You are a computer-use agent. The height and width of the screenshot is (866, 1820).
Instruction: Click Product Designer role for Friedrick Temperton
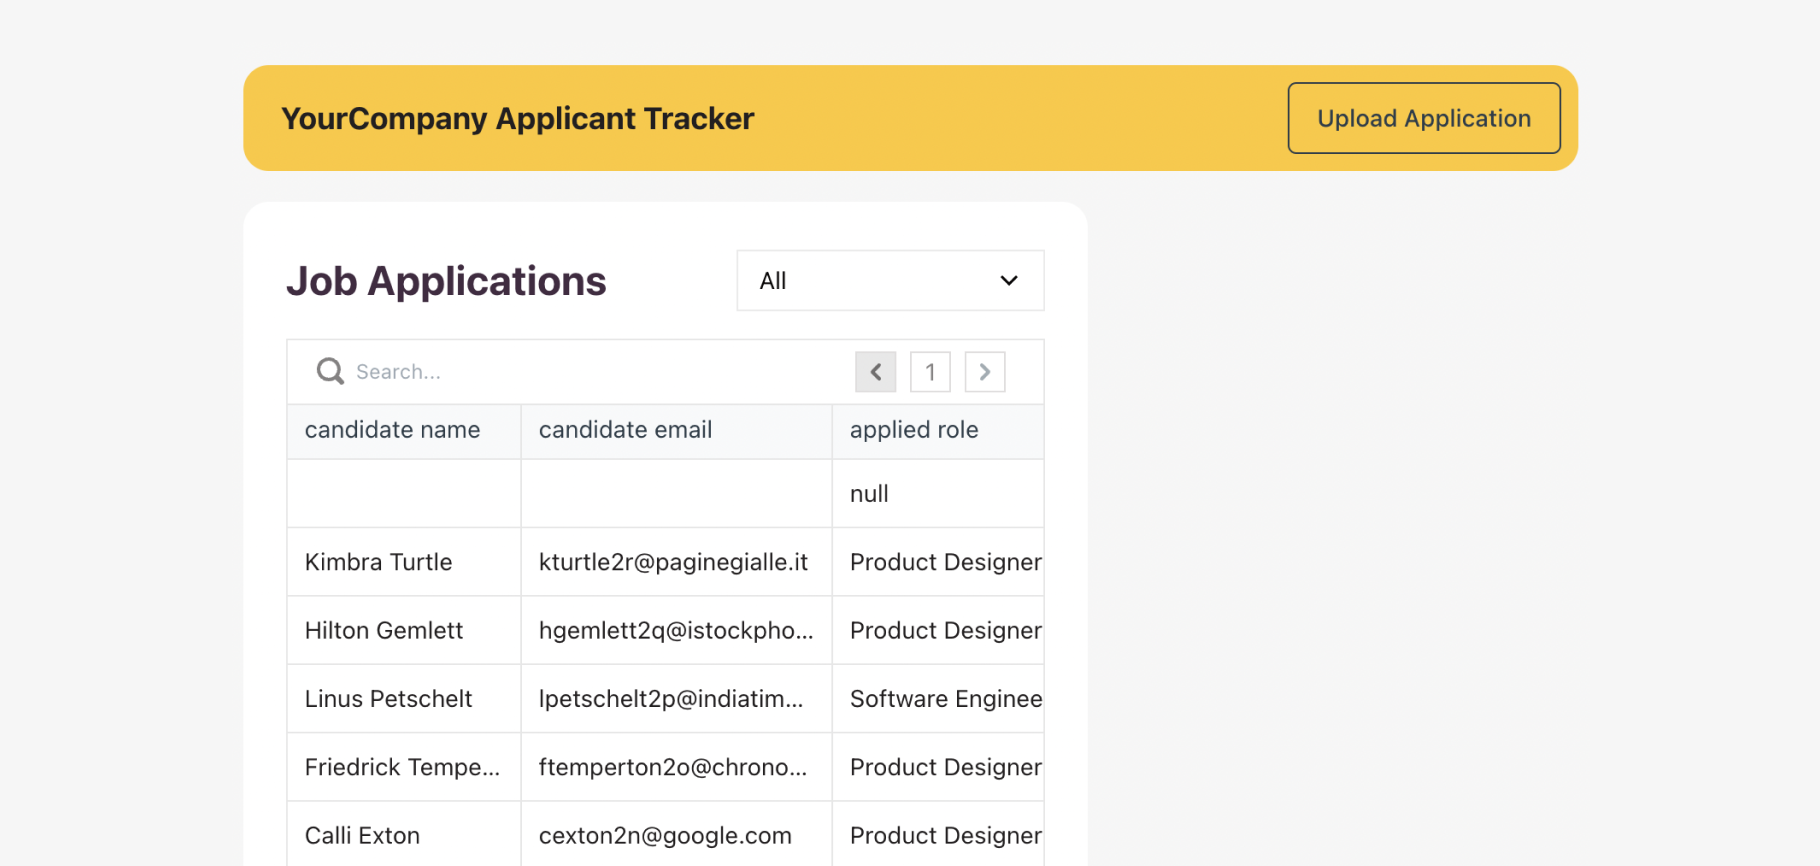pyautogui.click(x=938, y=767)
